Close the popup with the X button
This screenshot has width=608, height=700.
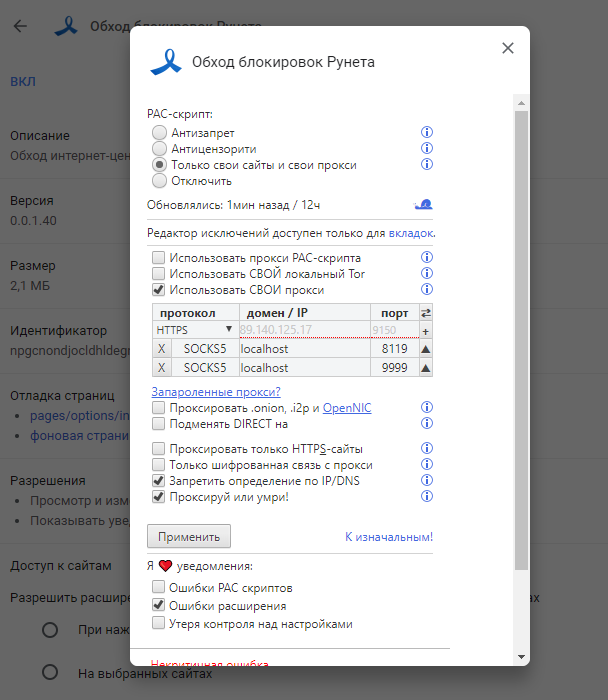[x=508, y=48]
